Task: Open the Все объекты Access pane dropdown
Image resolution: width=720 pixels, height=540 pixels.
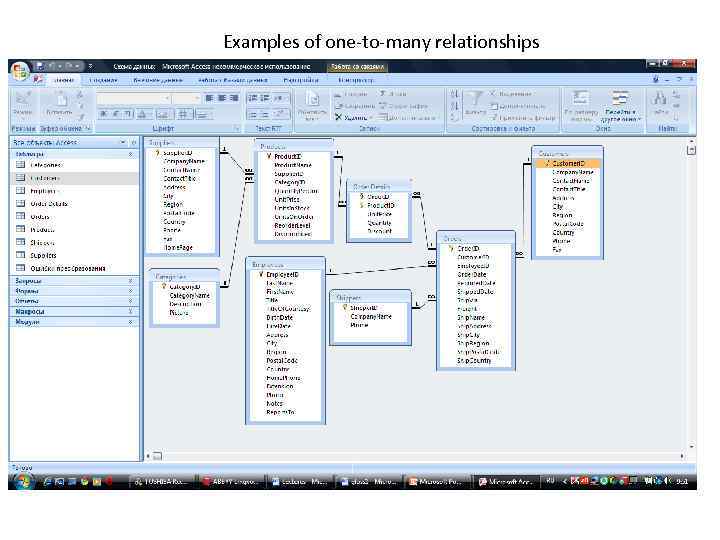Action: (123, 142)
